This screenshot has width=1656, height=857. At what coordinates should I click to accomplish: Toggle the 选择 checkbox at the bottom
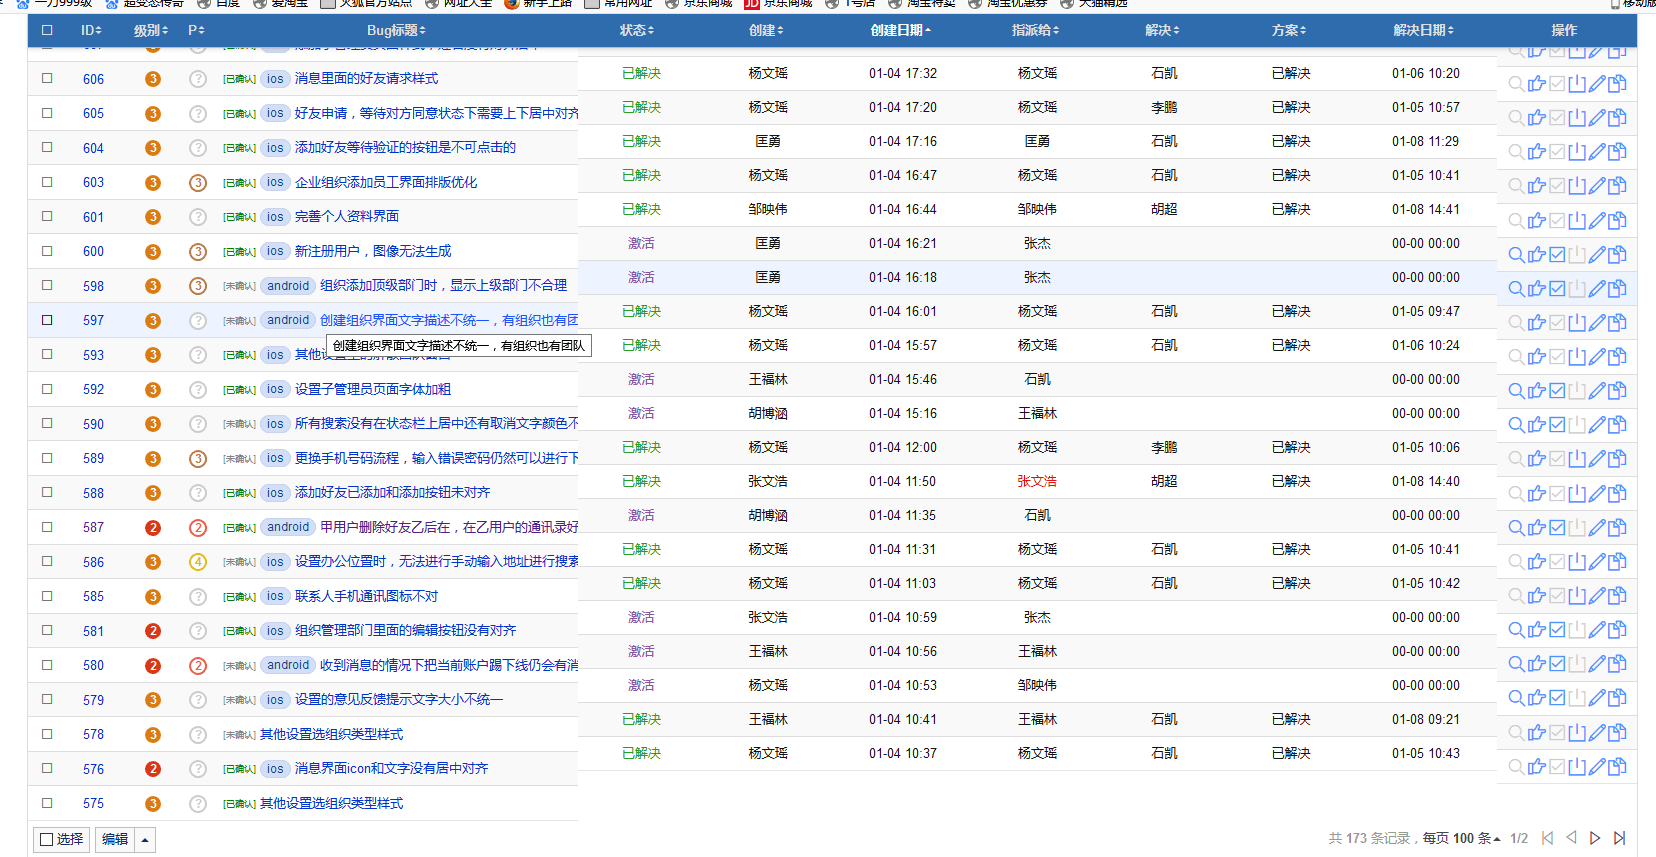pyautogui.click(x=47, y=839)
